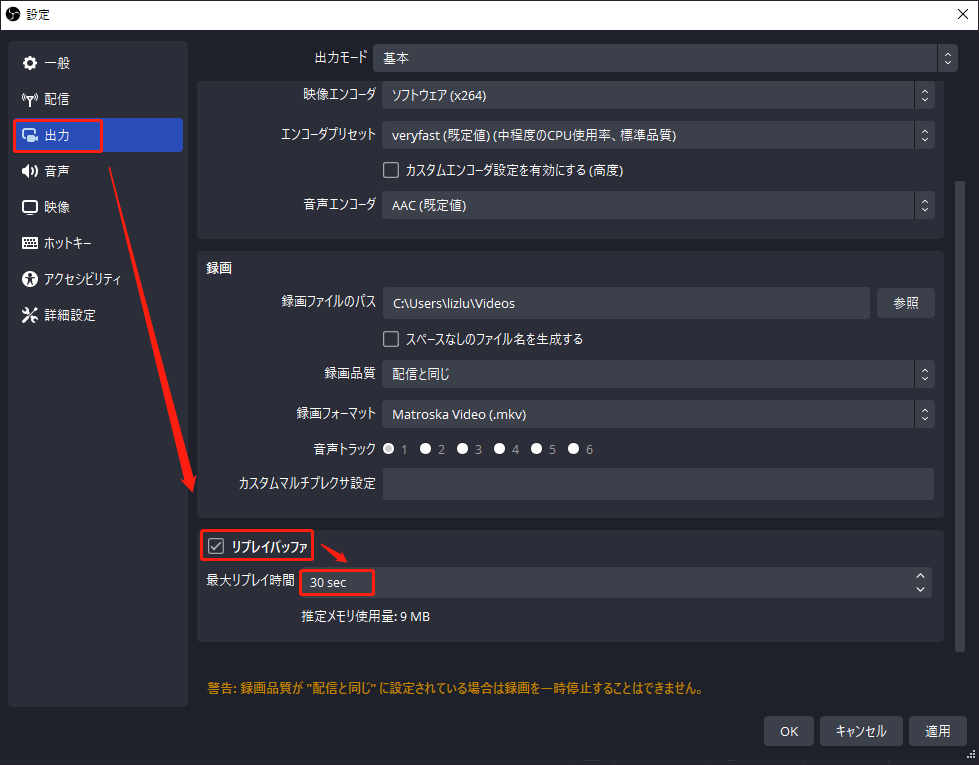This screenshot has height=765, width=979.
Task: Select the 出力 settings page
Action: pos(98,135)
